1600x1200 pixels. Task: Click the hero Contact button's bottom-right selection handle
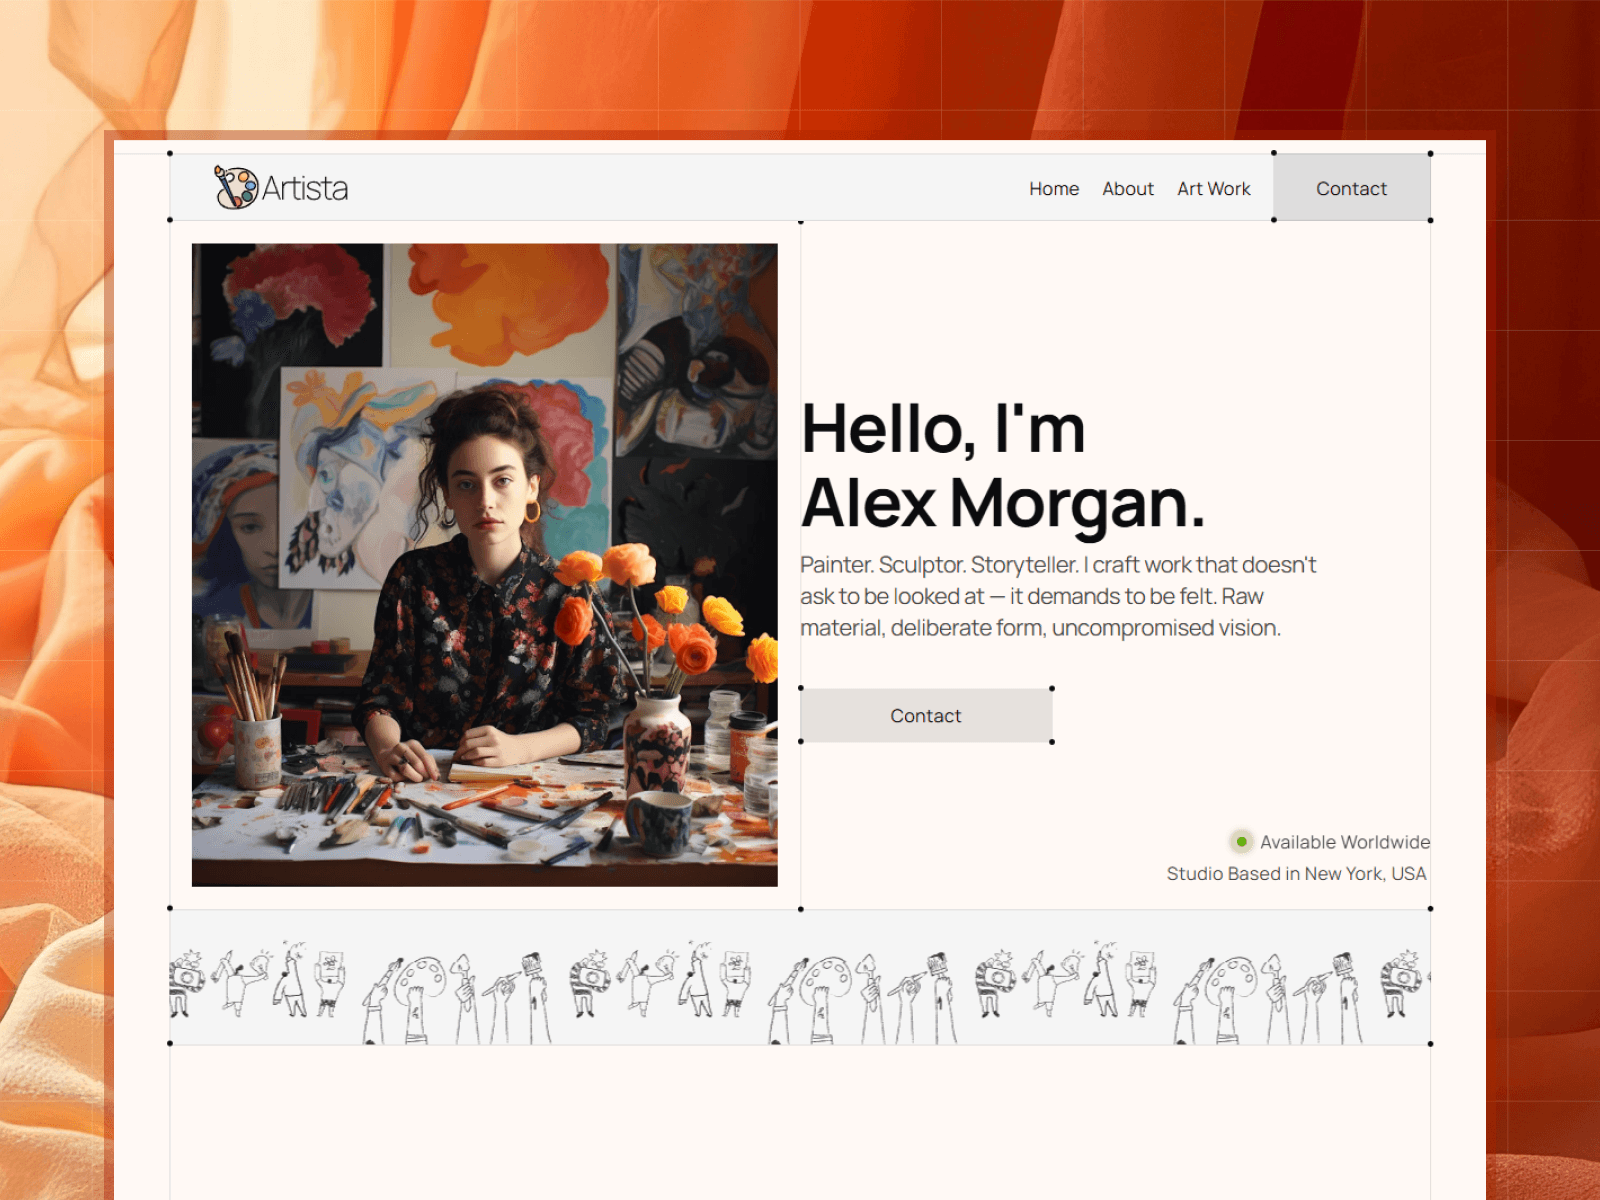coord(1052,742)
